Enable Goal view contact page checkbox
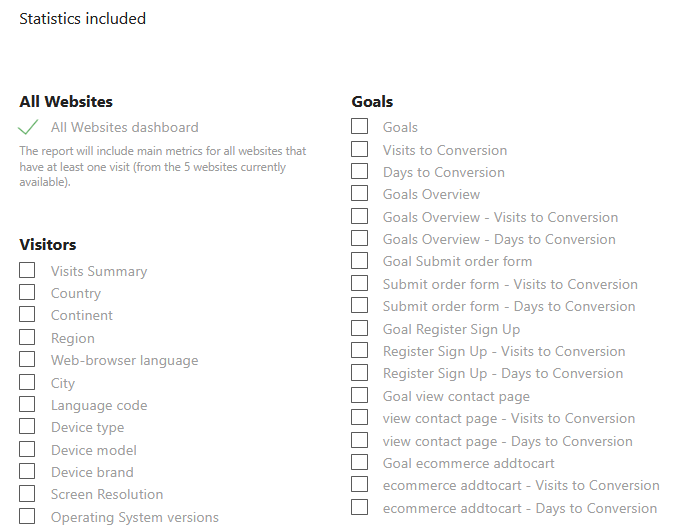674x528 pixels. 360,396
